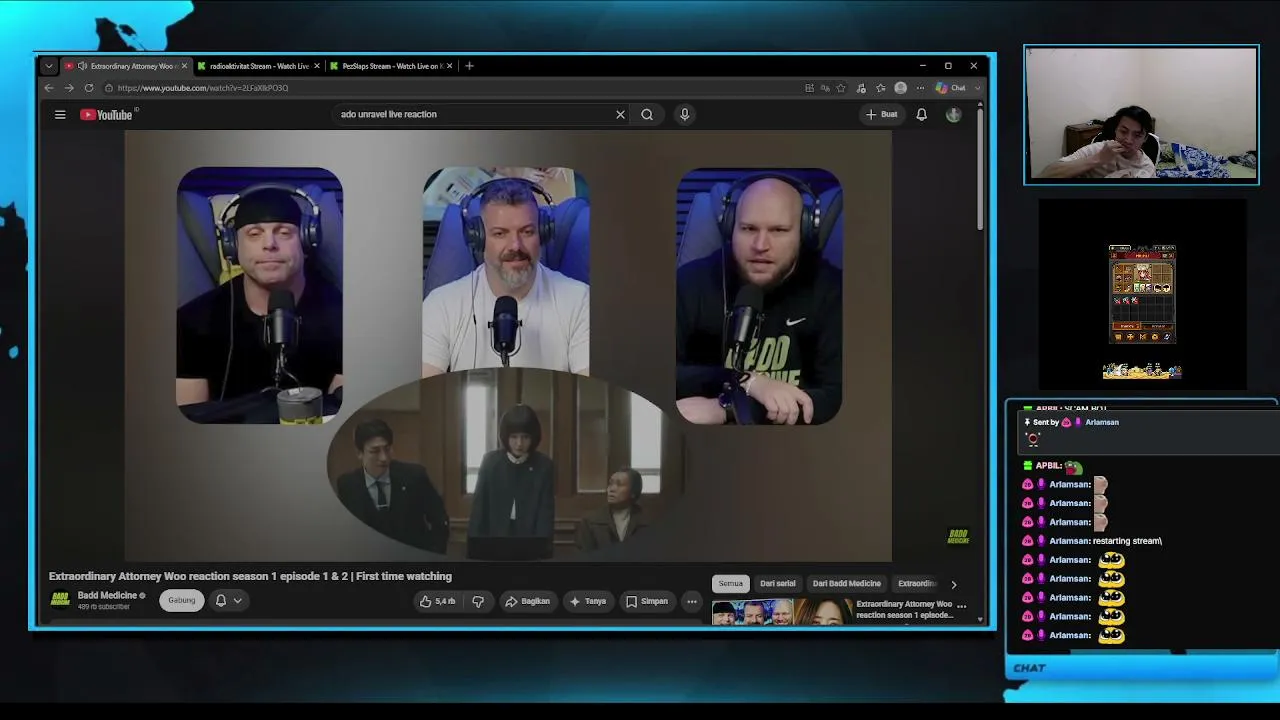The height and width of the screenshot is (720, 1280).
Task: Click the site info icon beside URL
Action: (x=108, y=88)
